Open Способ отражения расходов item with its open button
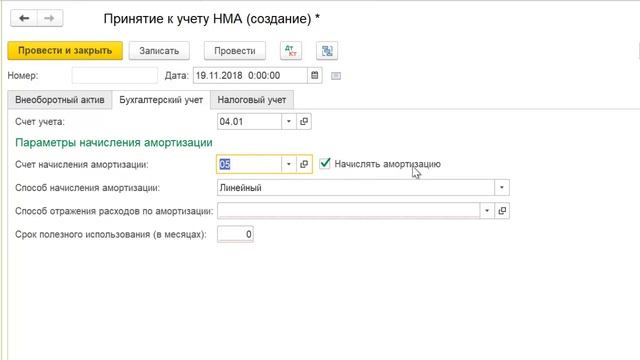This screenshot has width=640, height=360. 502,211
